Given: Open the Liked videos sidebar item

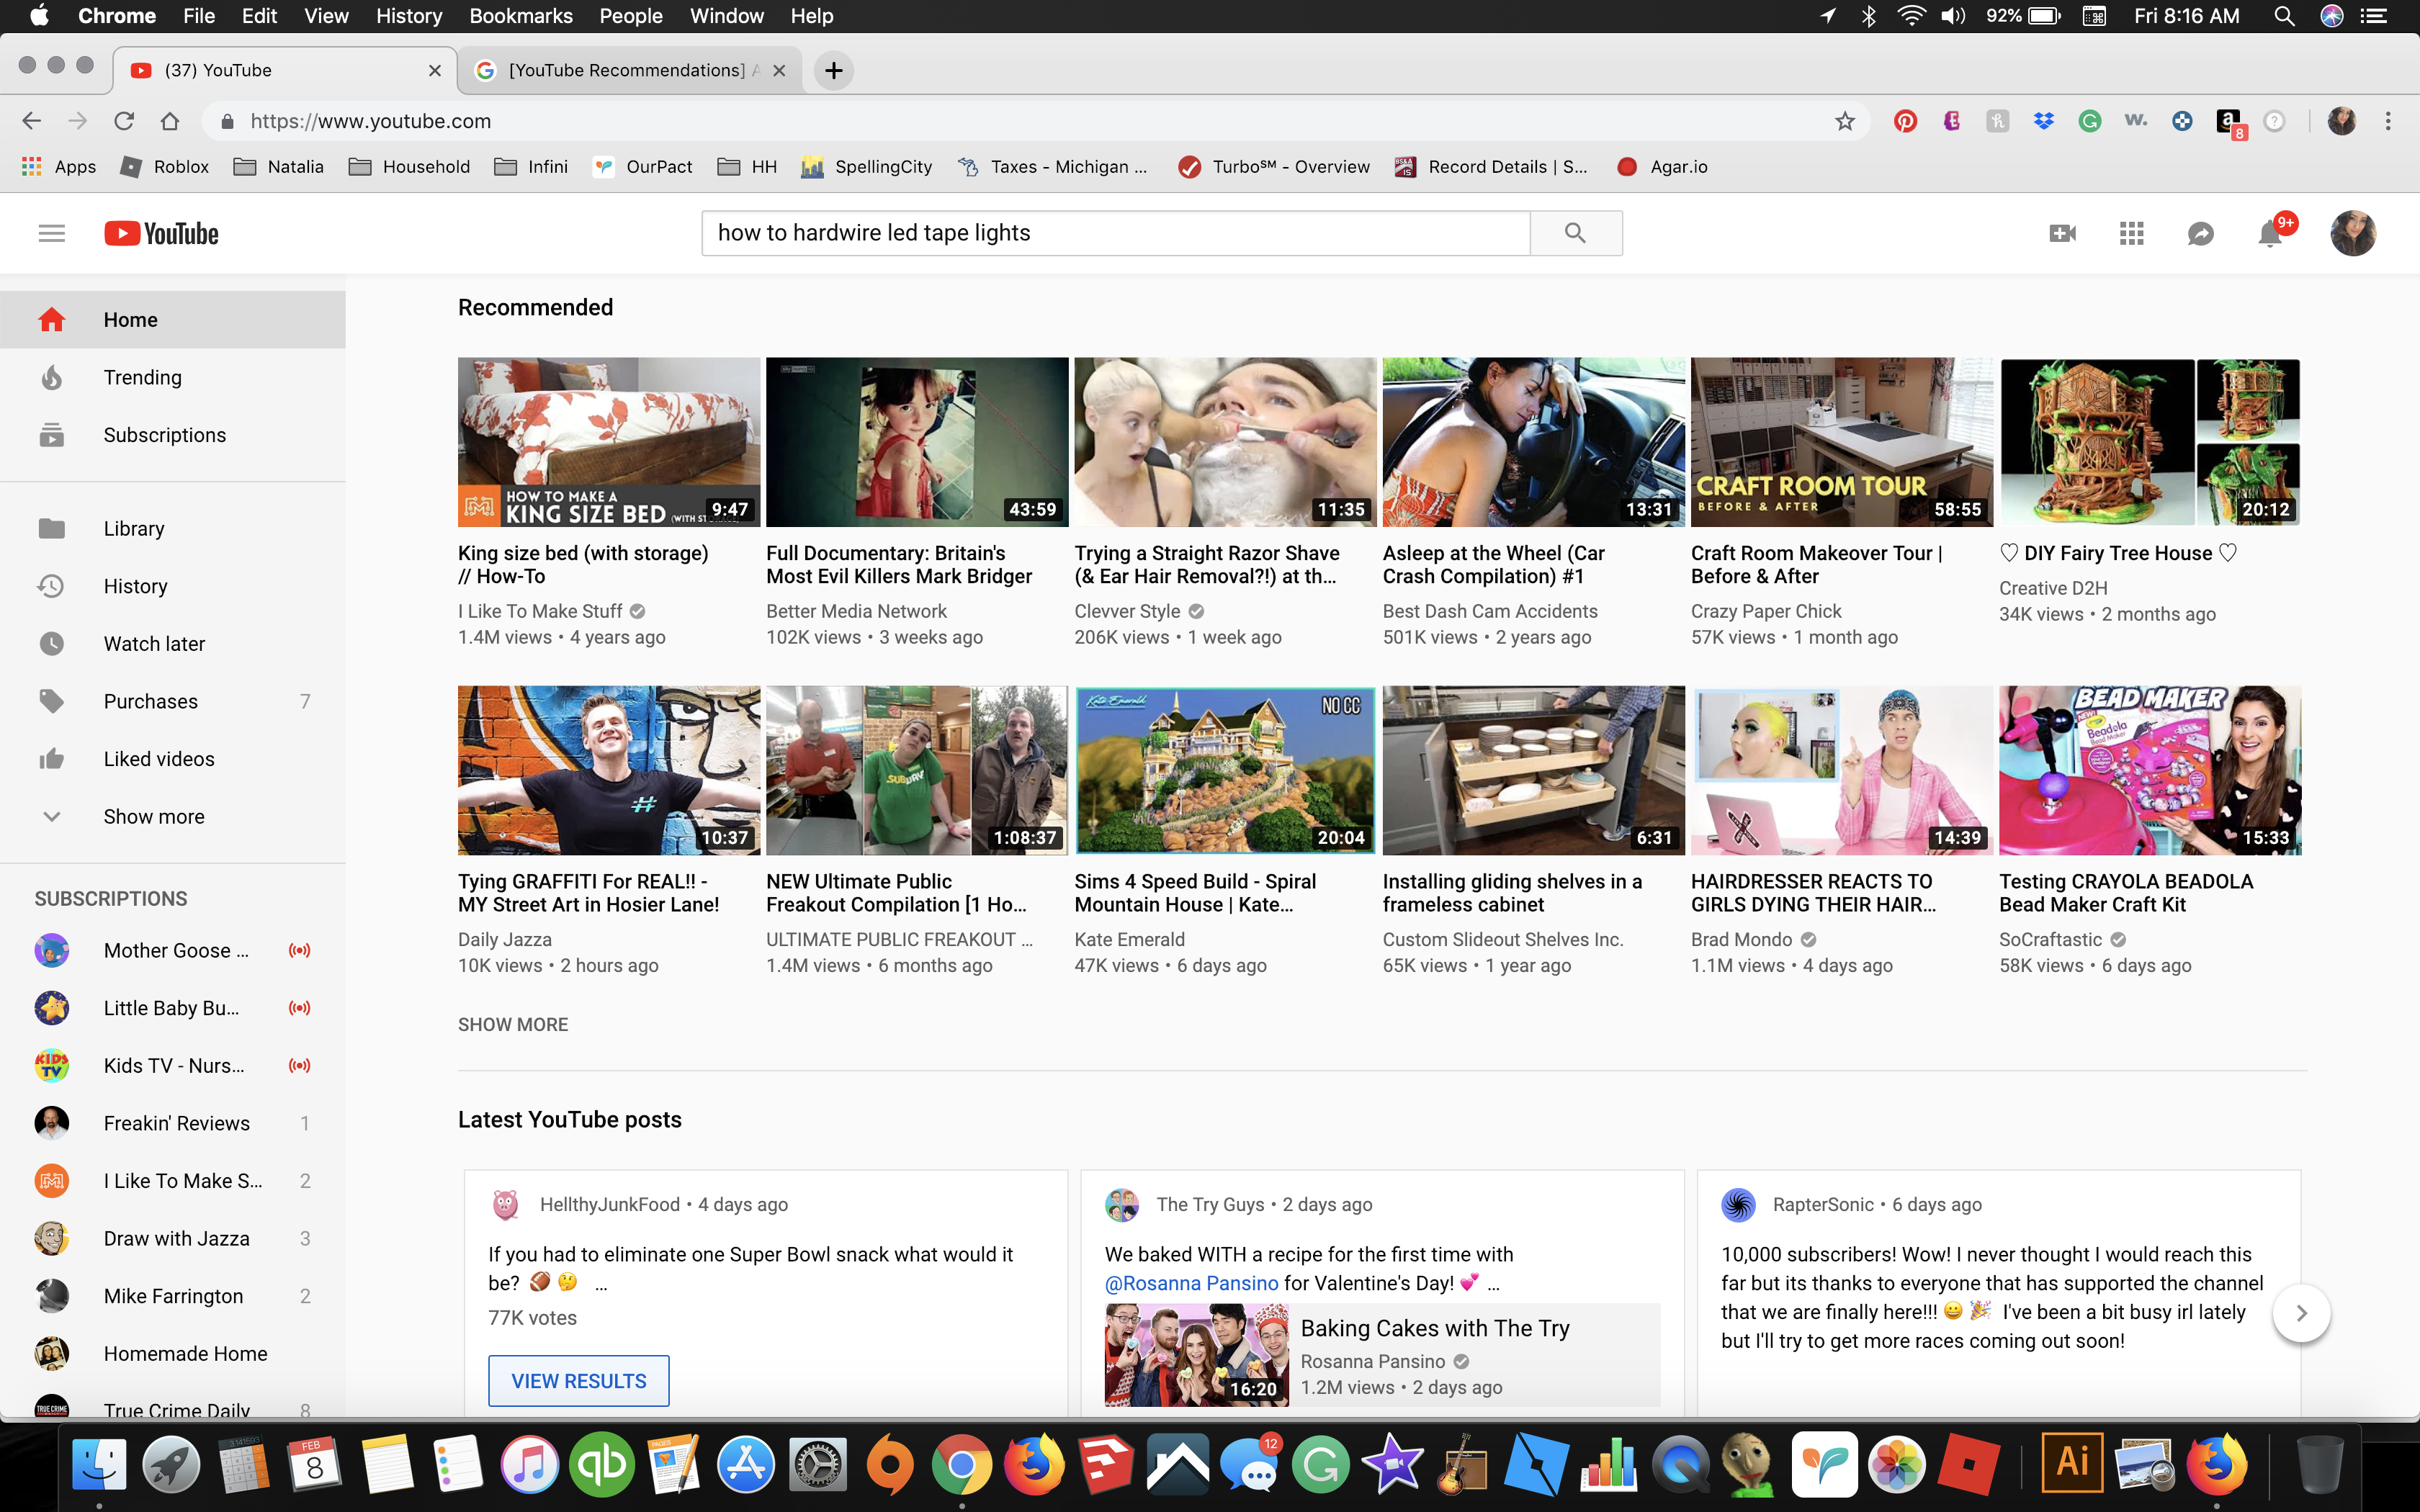Looking at the screenshot, I should pyautogui.click(x=157, y=757).
